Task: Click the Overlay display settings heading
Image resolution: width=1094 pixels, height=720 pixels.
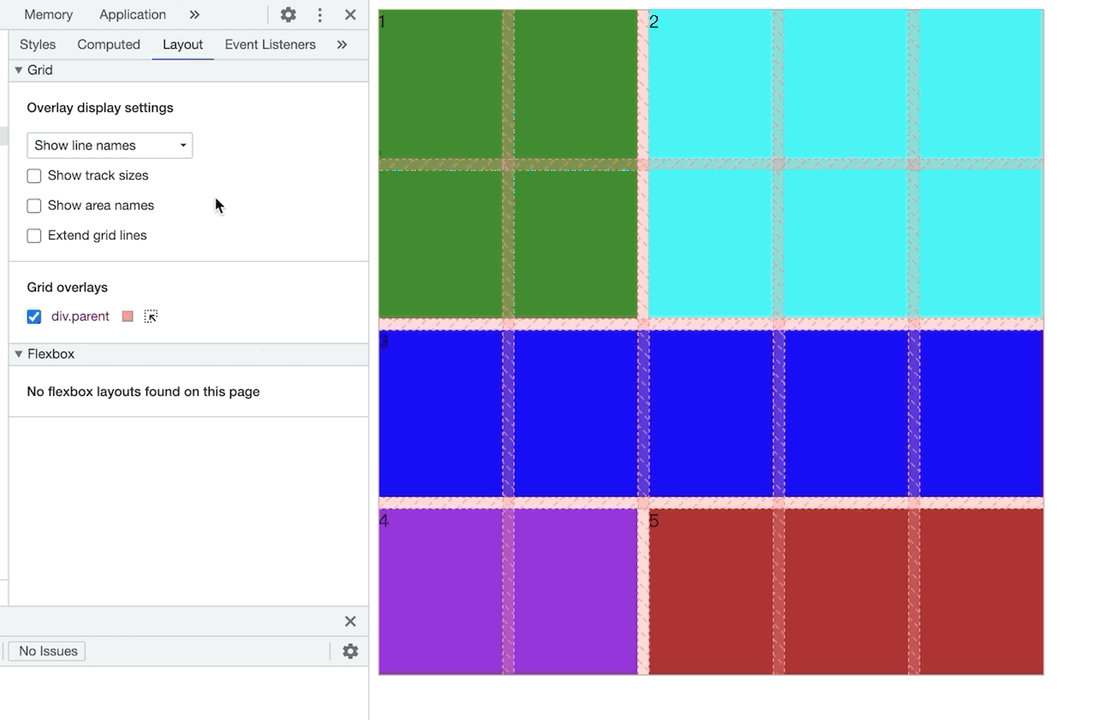Action: [x=100, y=108]
